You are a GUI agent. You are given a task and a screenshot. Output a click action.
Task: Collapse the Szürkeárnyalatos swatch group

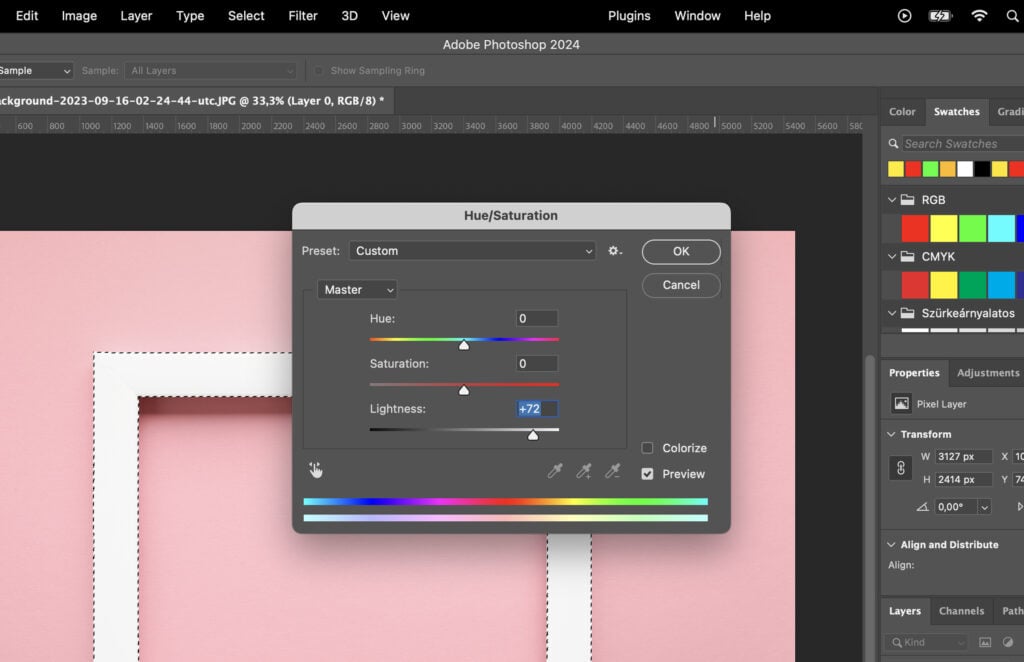(891, 313)
